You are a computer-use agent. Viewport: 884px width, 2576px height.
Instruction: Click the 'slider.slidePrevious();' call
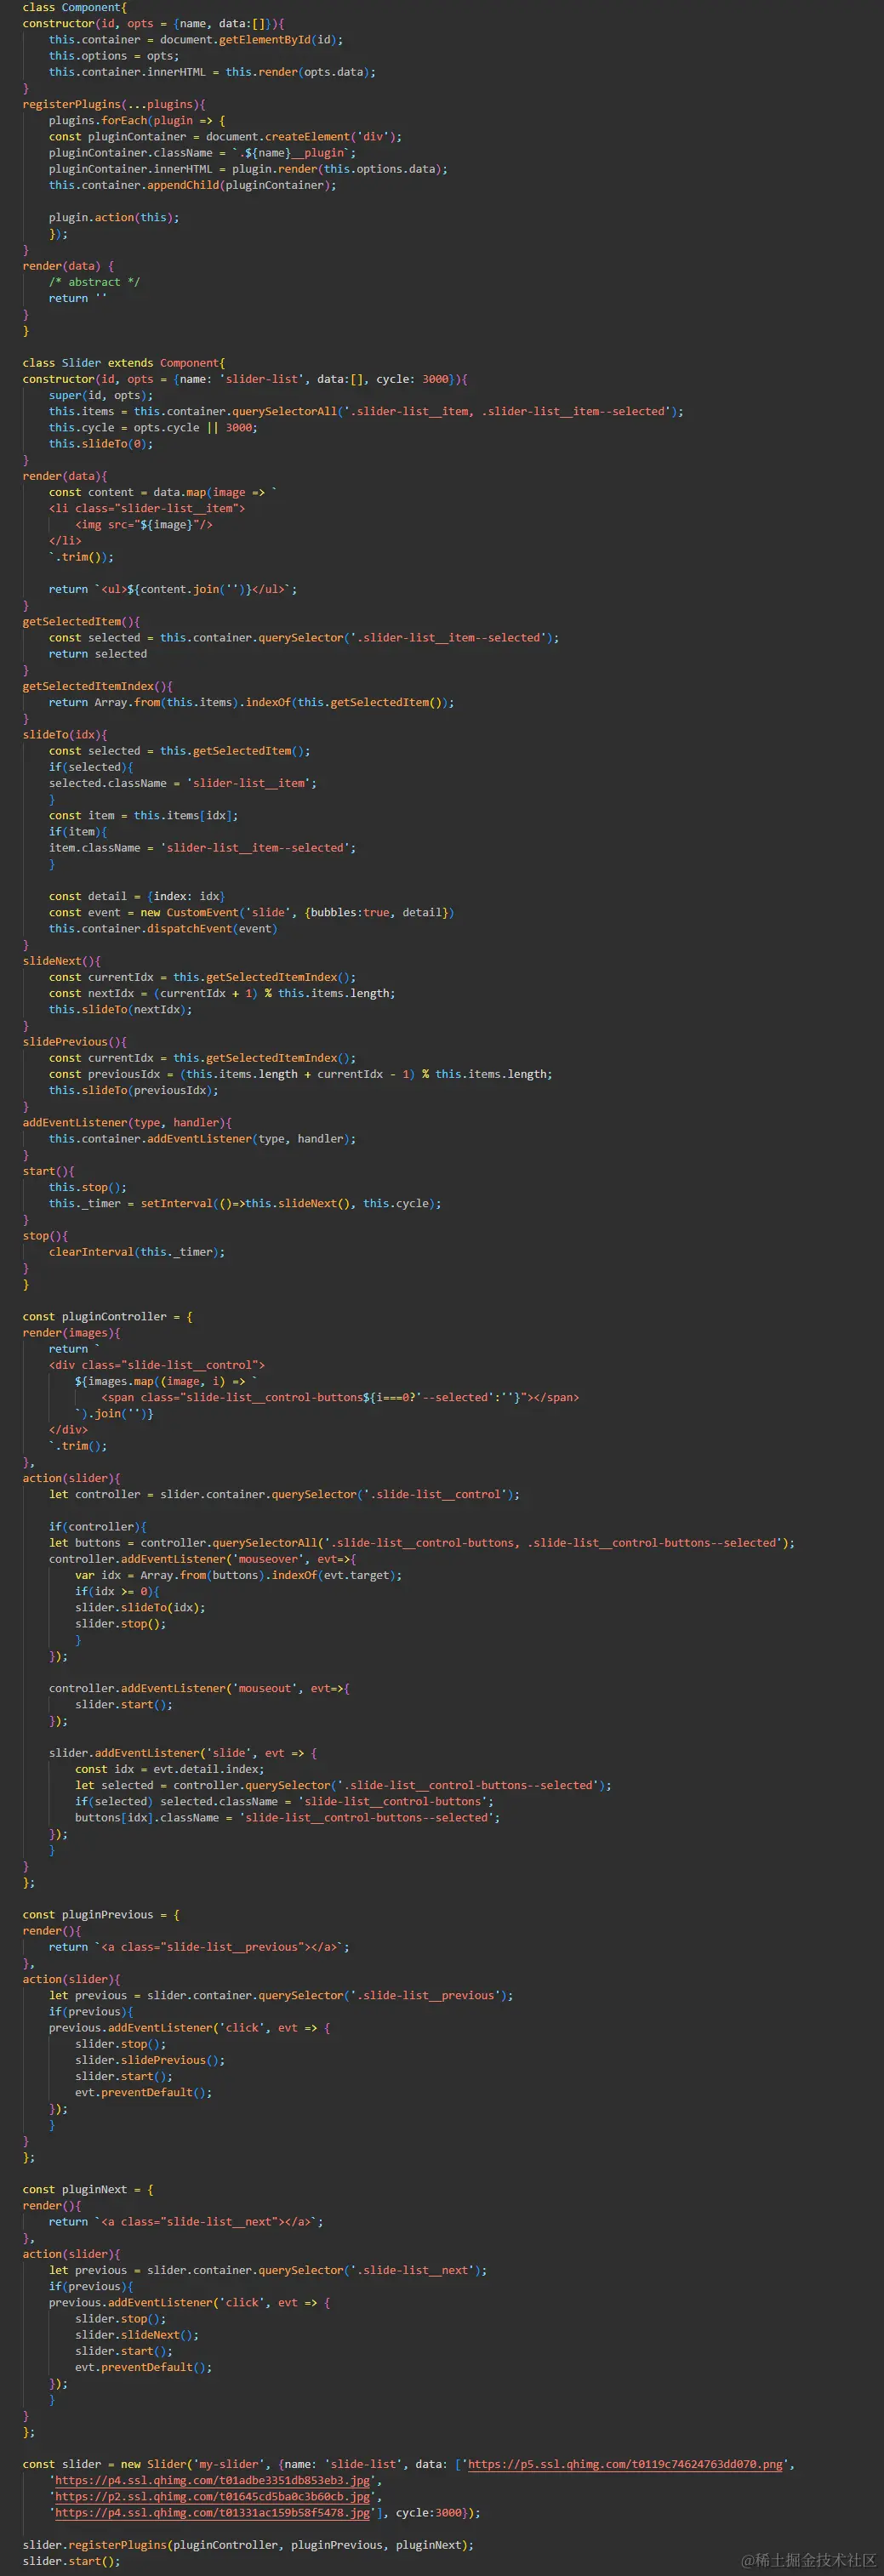pos(150,2060)
